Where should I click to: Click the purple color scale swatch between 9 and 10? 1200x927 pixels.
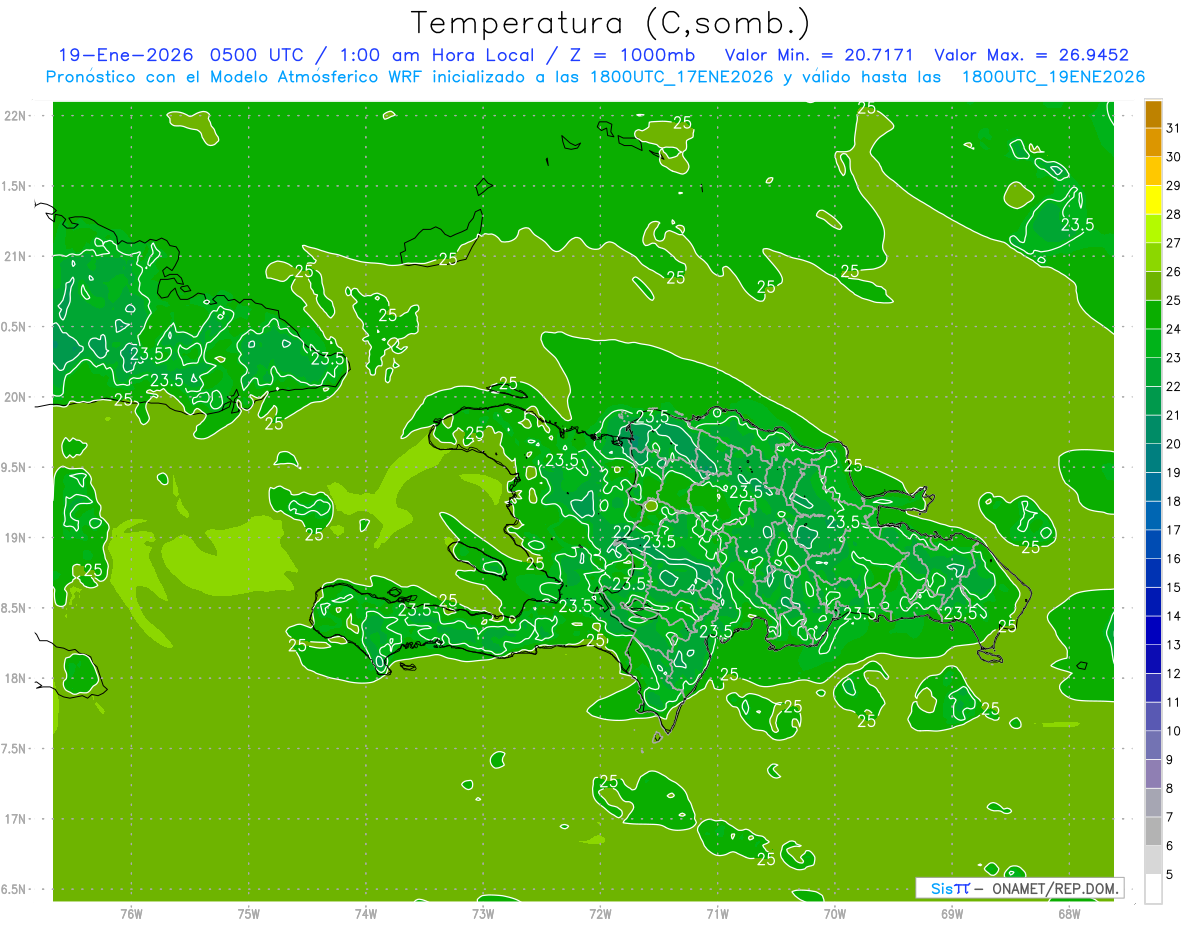1153,745
